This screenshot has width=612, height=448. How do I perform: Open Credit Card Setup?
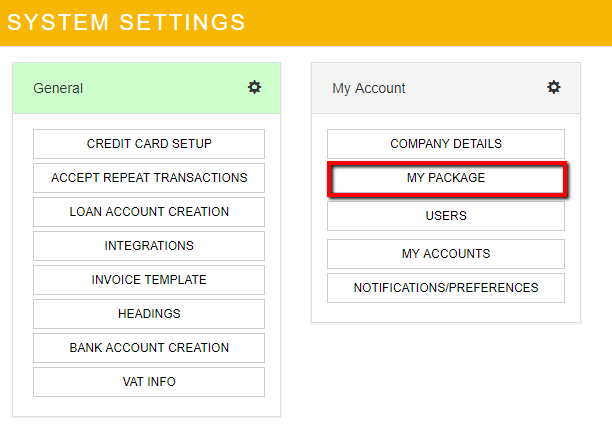[x=149, y=144]
